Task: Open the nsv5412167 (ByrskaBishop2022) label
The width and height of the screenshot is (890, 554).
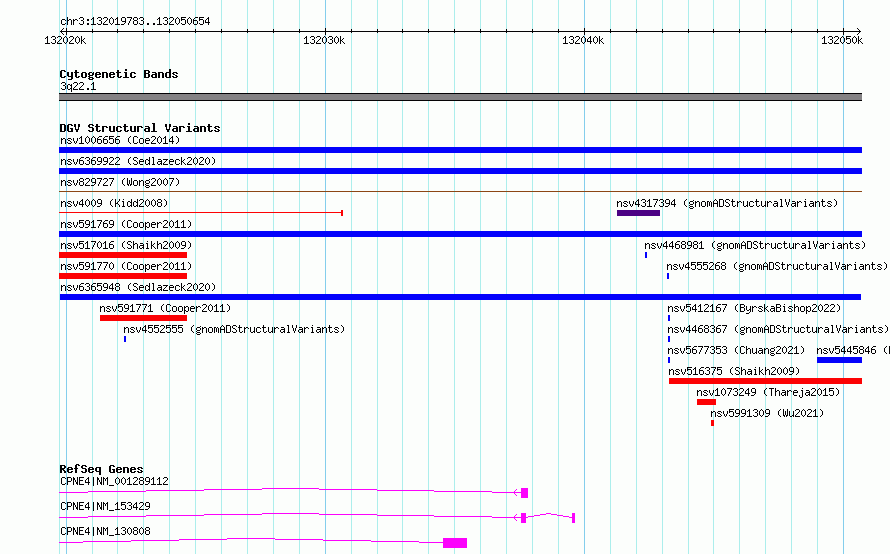Action: [x=754, y=308]
